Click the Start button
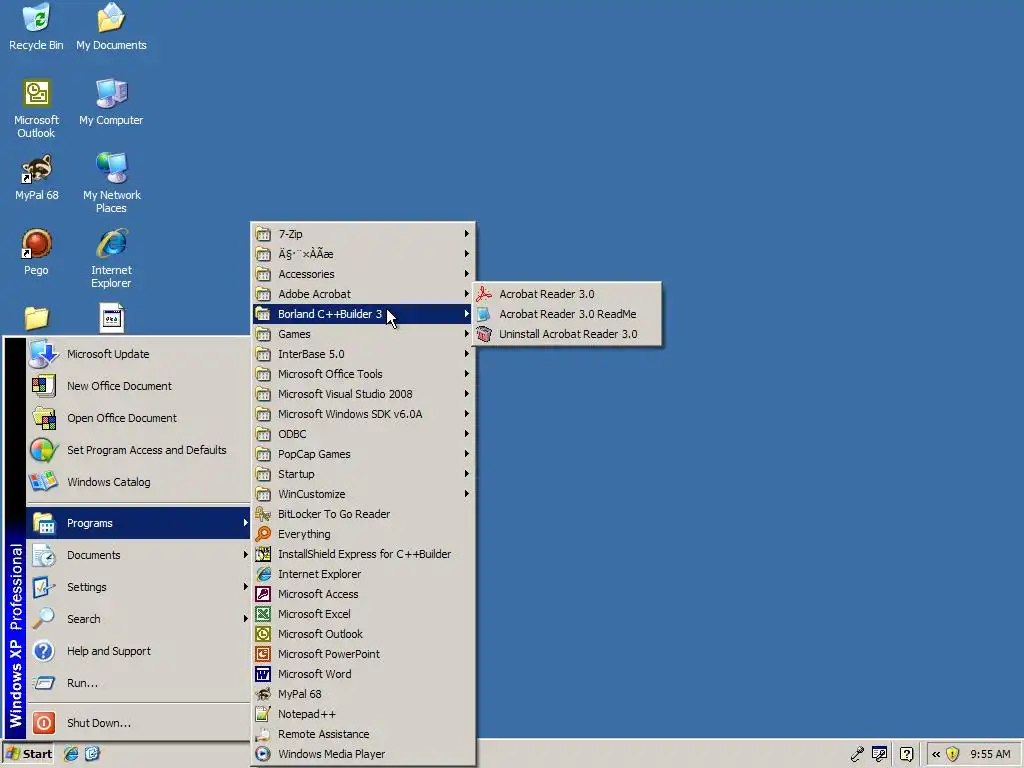The width and height of the screenshot is (1024, 768). click(x=29, y=754)
